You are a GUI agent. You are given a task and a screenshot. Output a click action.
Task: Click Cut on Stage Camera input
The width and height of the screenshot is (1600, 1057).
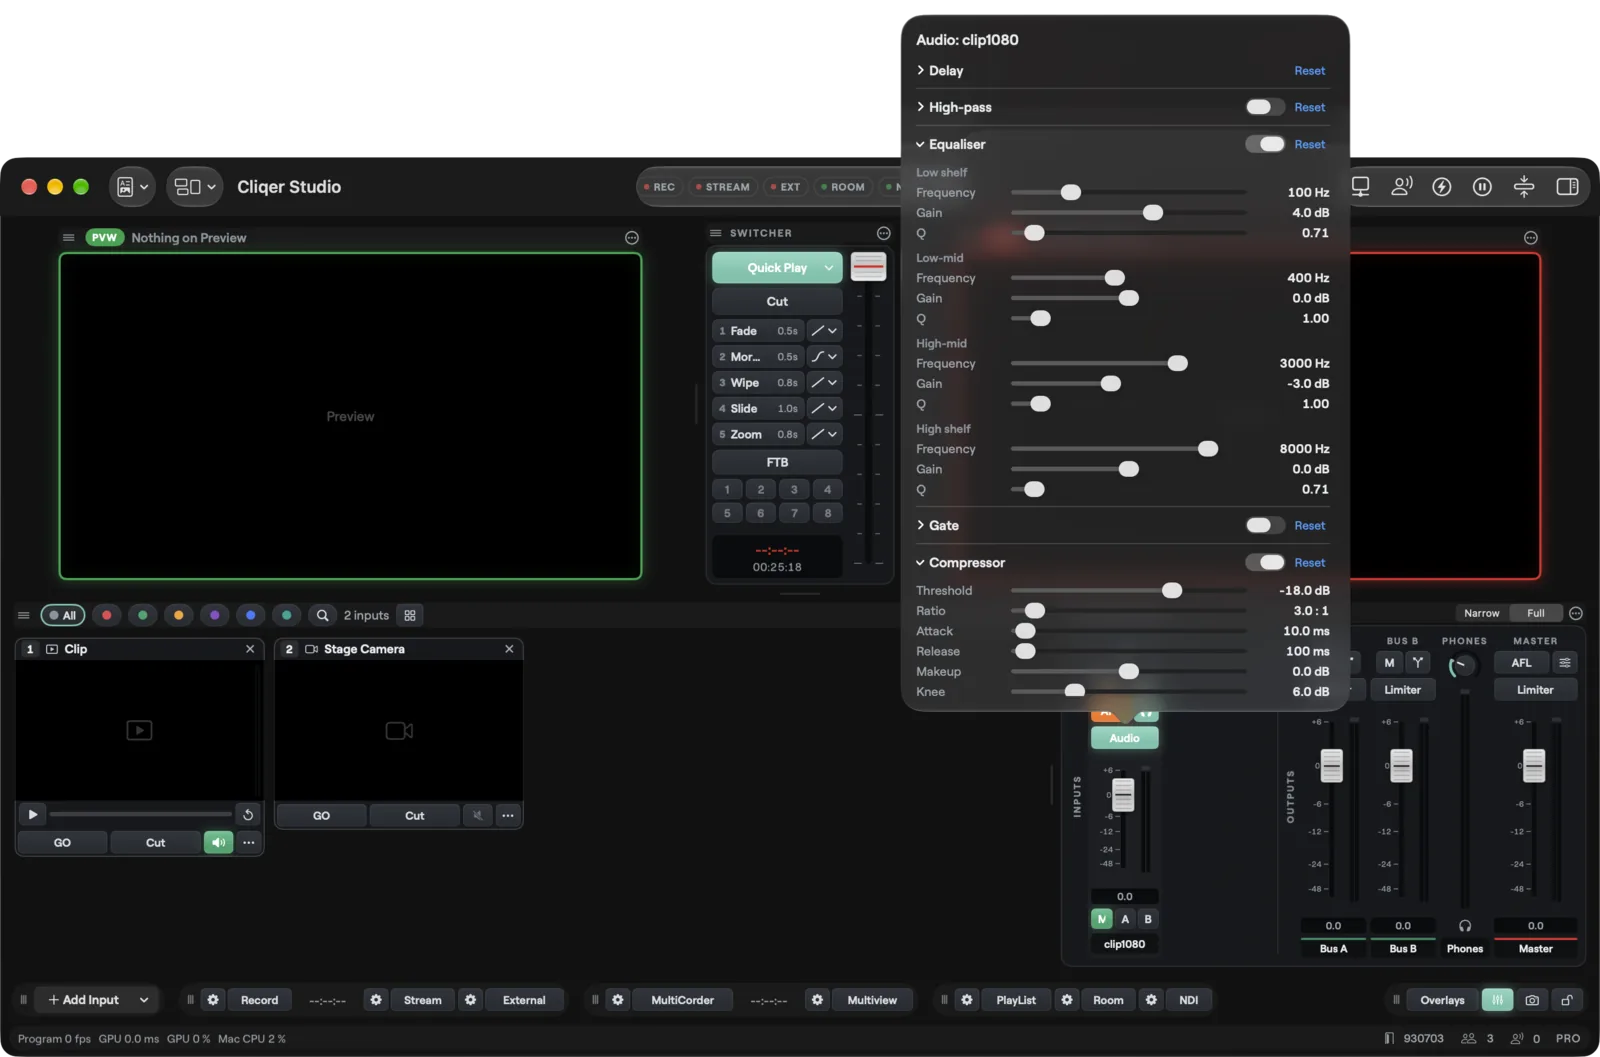(x=414, y=816)
